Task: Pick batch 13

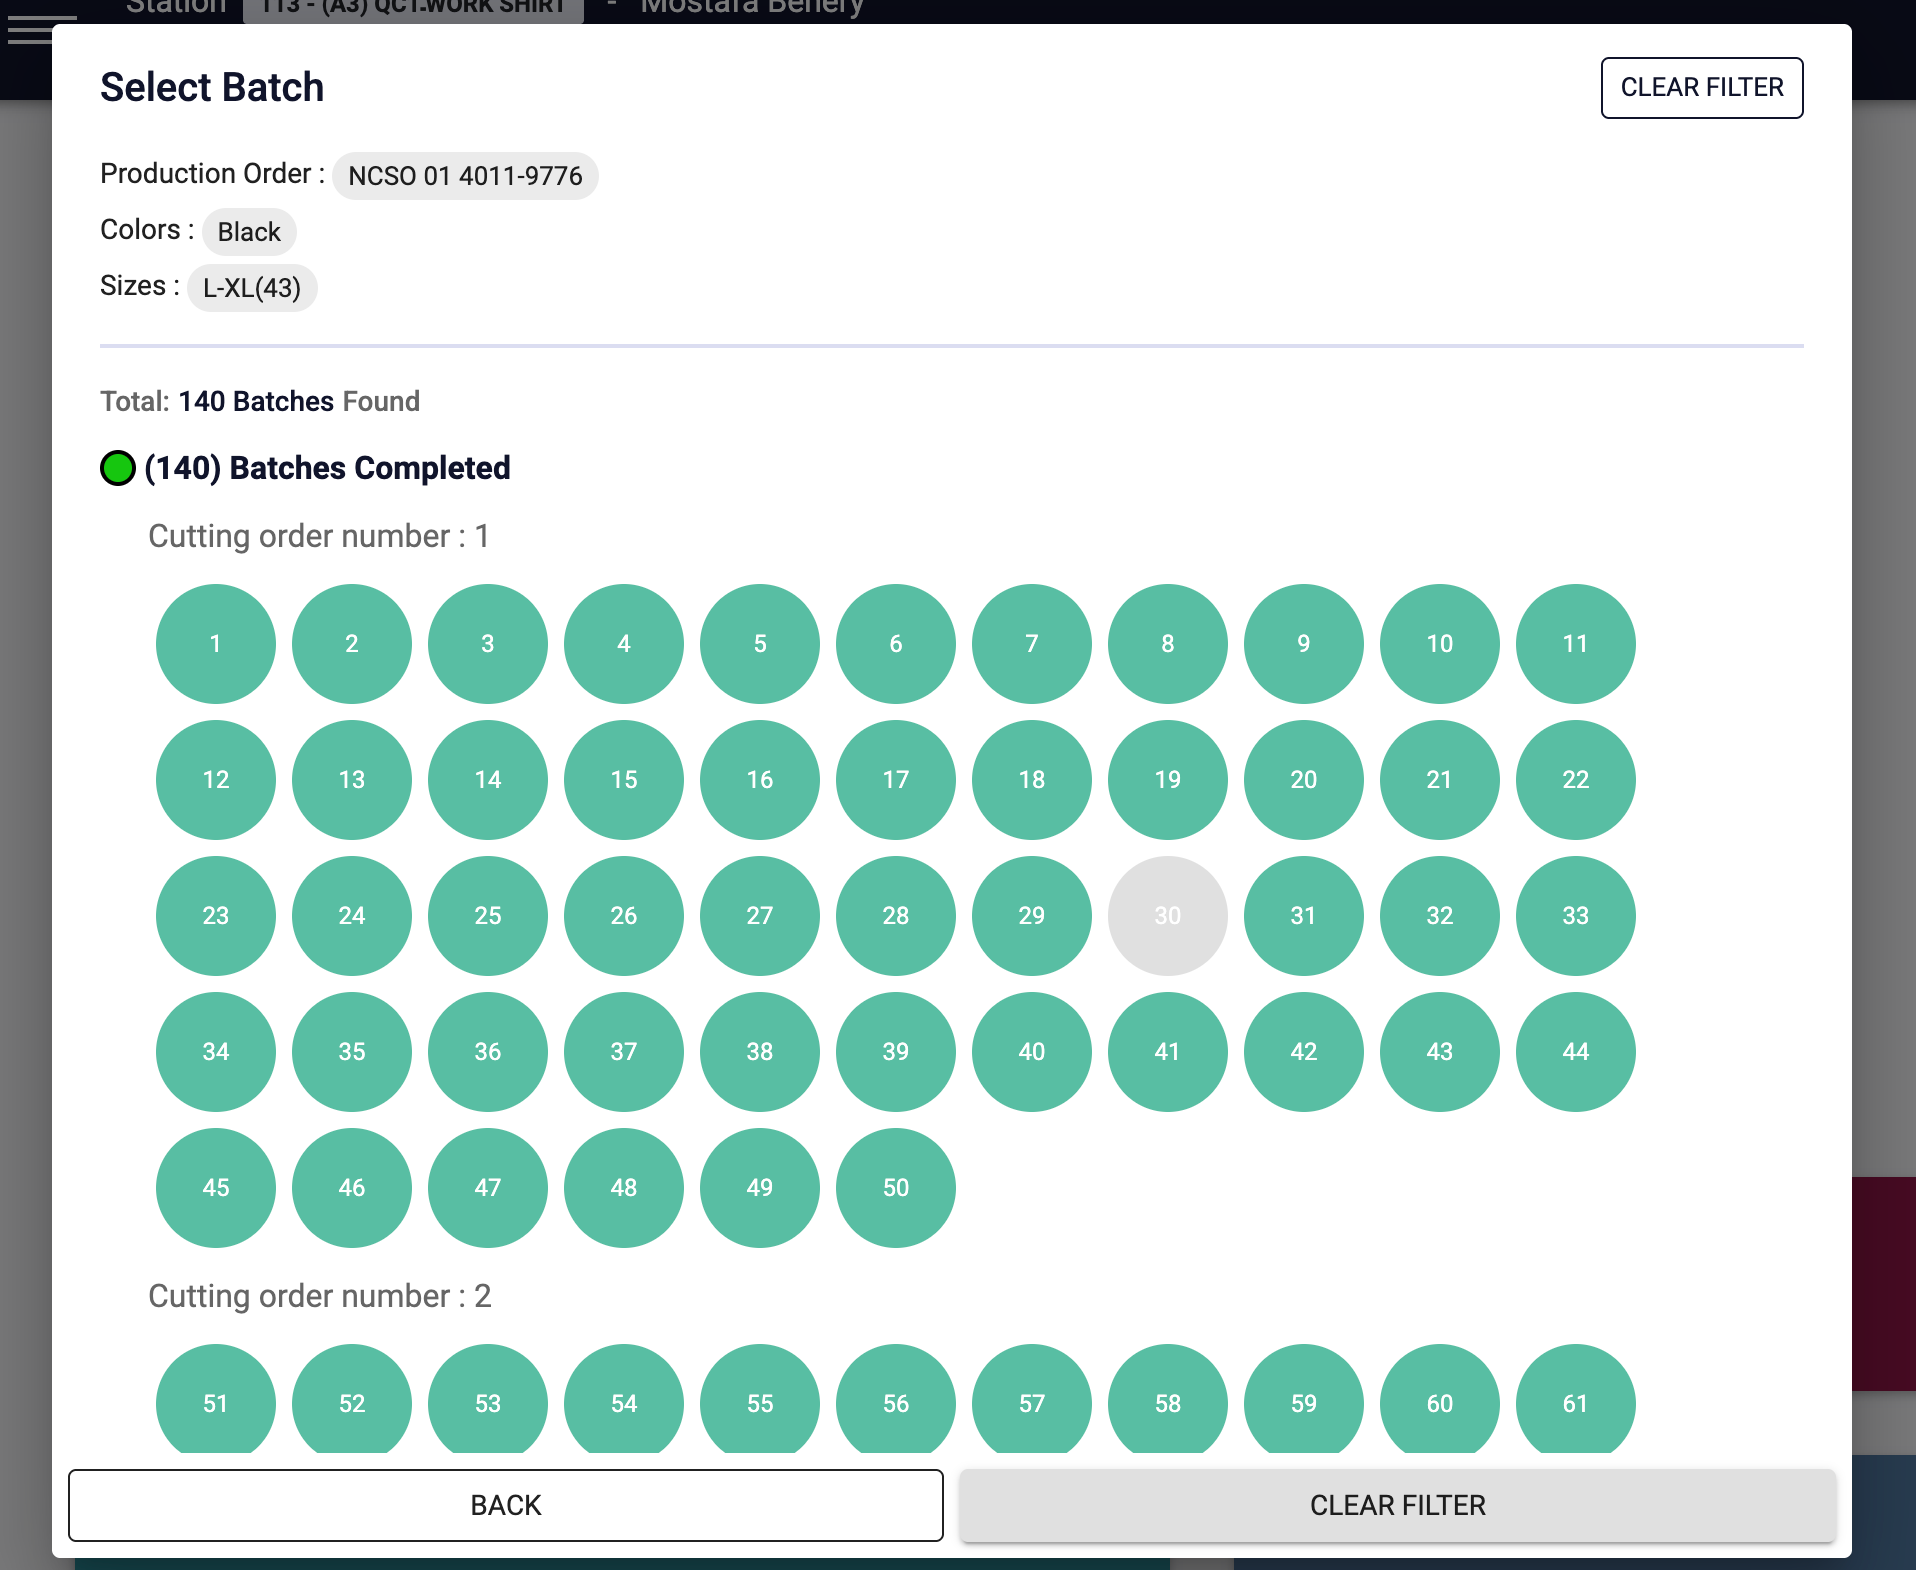Action: 352,780
